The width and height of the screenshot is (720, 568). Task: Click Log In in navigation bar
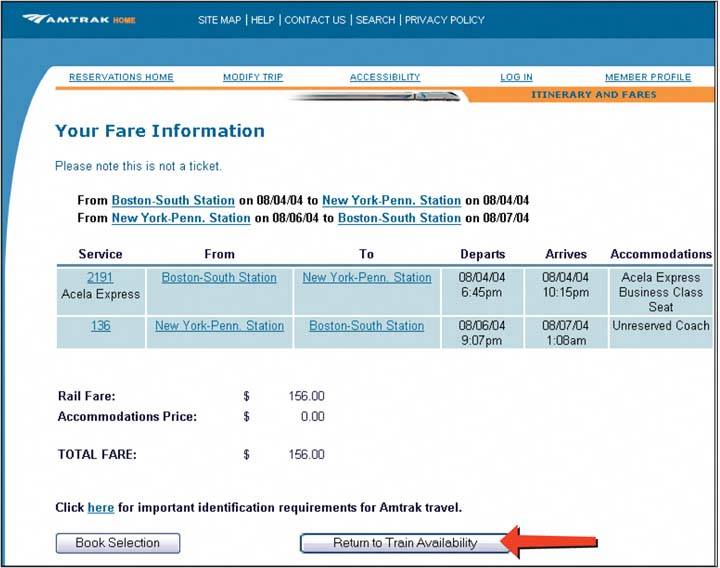tap(516, 77)
